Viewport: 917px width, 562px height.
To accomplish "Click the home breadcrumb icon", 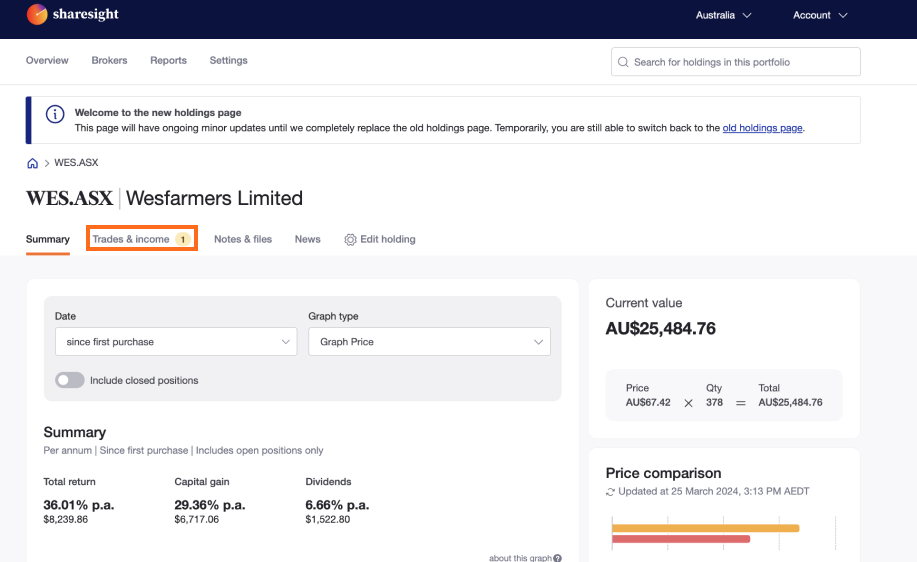I will pyautogui.click(x=32, y=163).
